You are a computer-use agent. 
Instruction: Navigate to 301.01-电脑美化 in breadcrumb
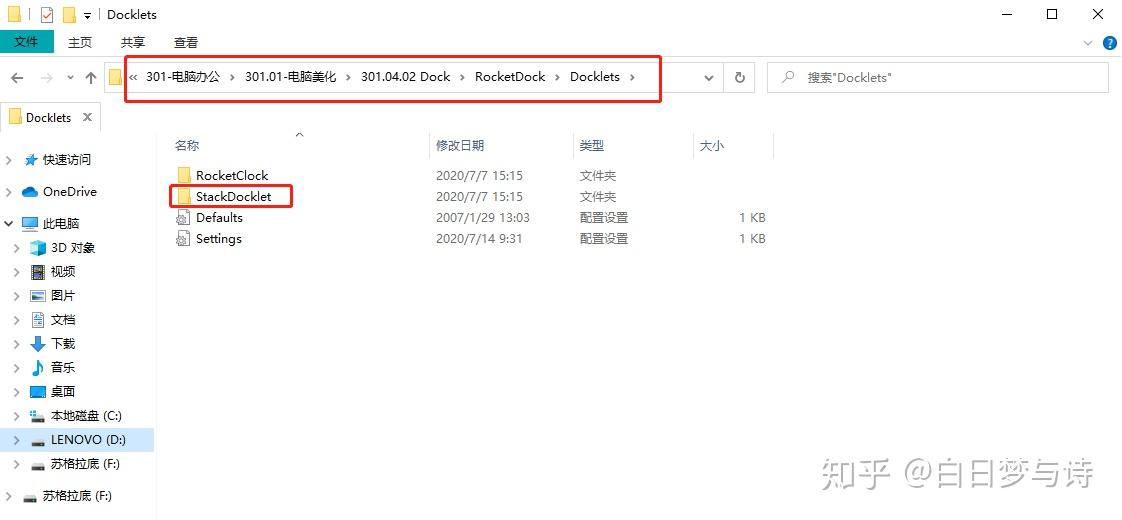pyautogui.click(x=291, y=77)
